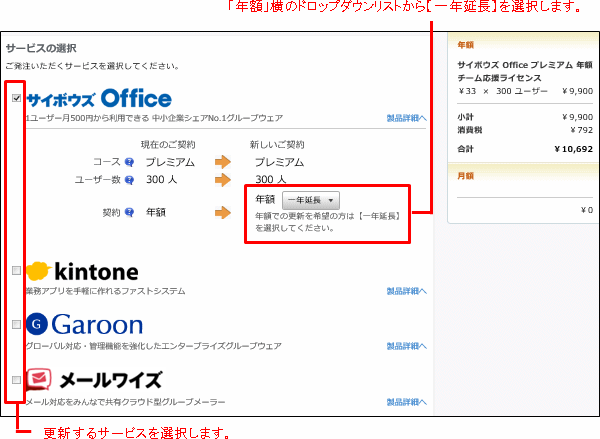Click the Garoon logo icon
The height and width of the screenshot is (439, 600).
(x=37, y=324)
